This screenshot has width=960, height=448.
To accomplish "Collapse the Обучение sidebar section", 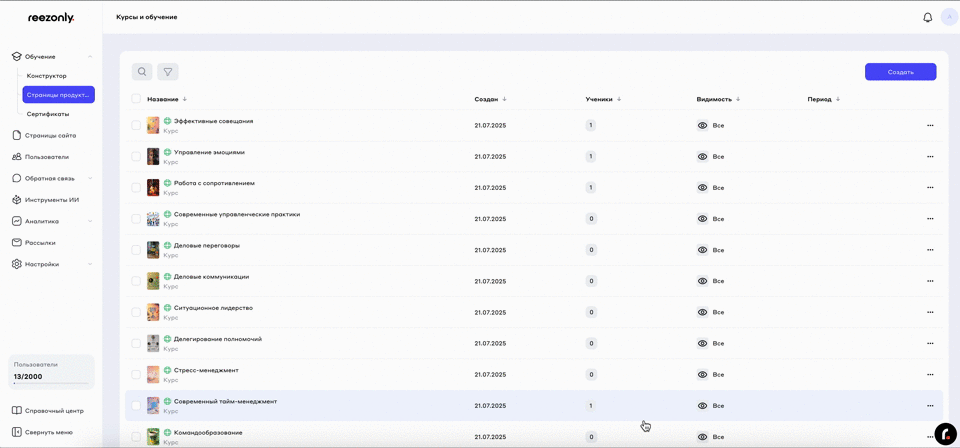I will [x=90, y=57].
